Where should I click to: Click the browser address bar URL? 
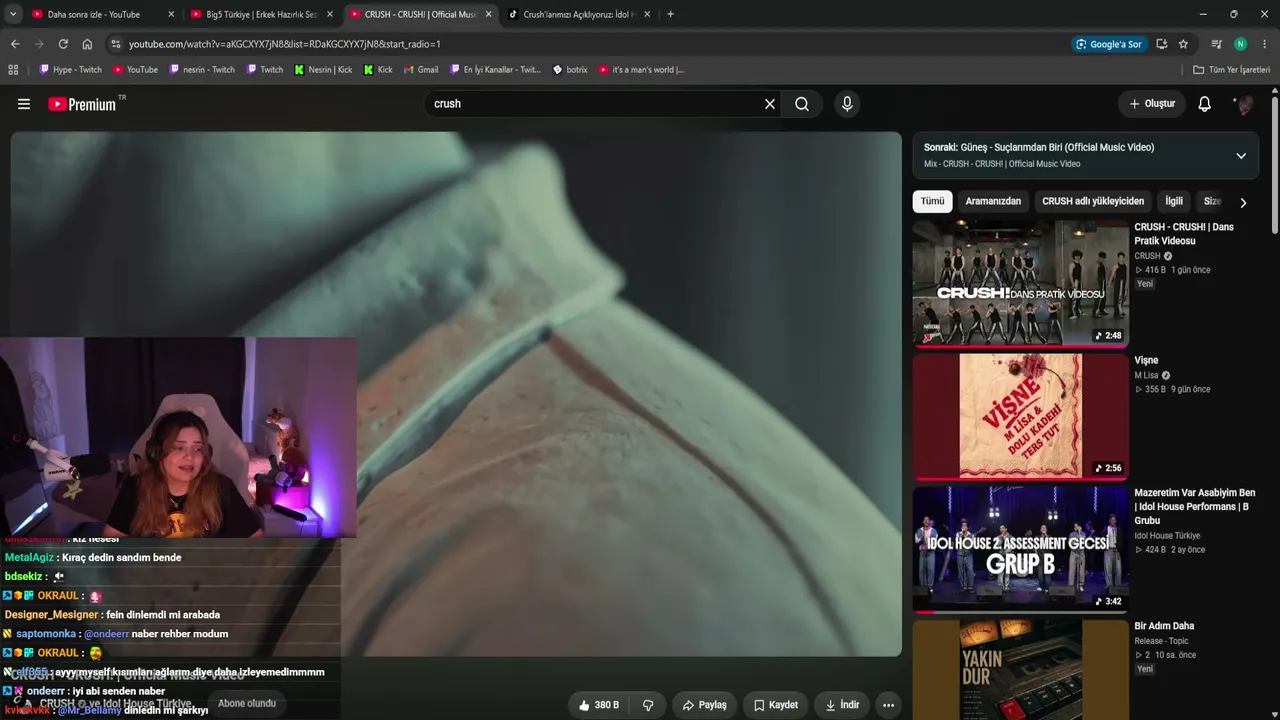coord(284,44)
